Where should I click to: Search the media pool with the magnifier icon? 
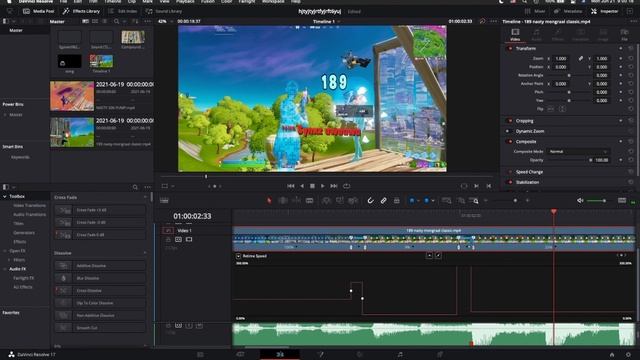coord(117,21)
